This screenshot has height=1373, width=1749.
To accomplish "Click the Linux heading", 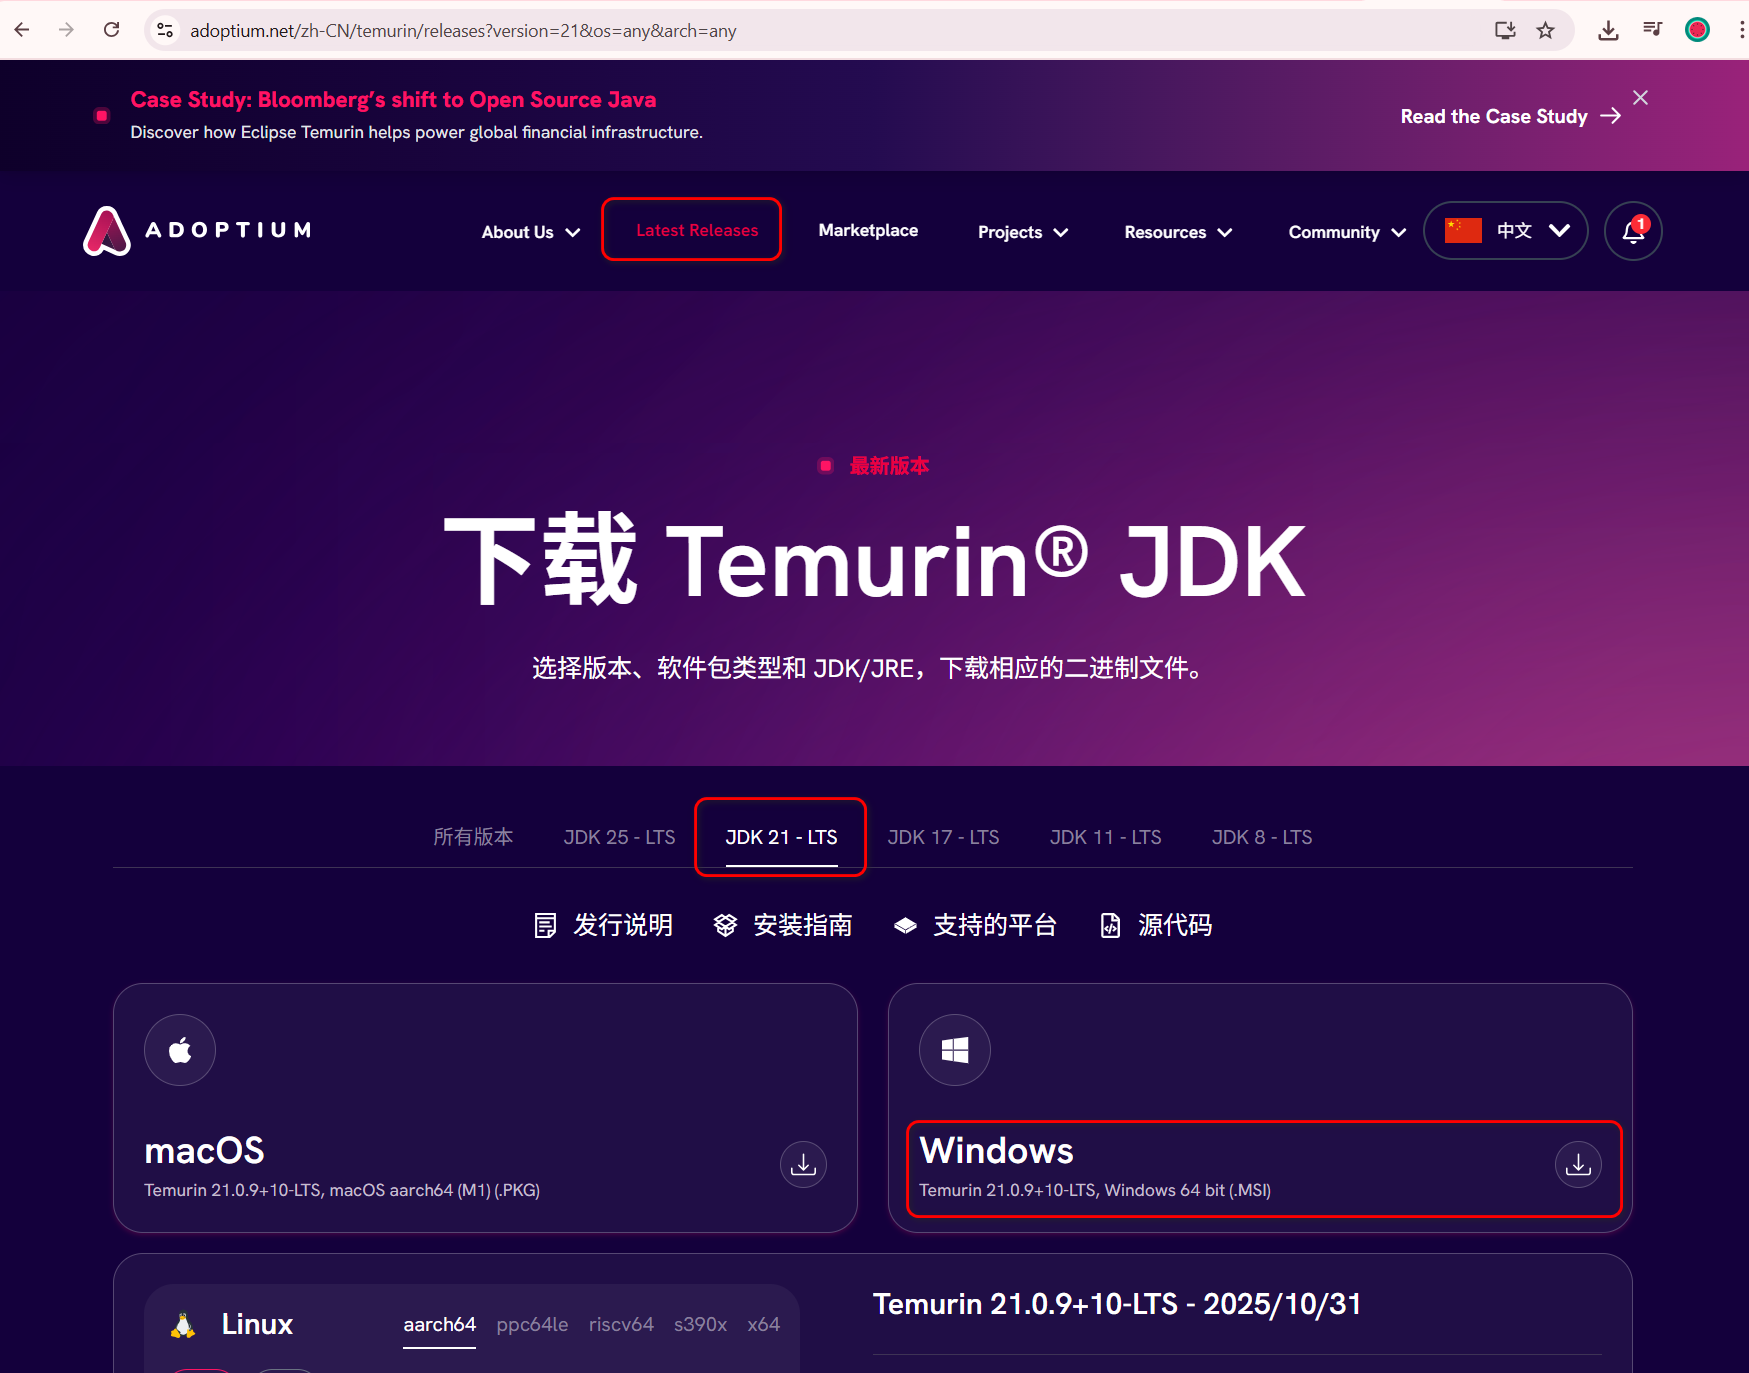I will click(257, 1324).
